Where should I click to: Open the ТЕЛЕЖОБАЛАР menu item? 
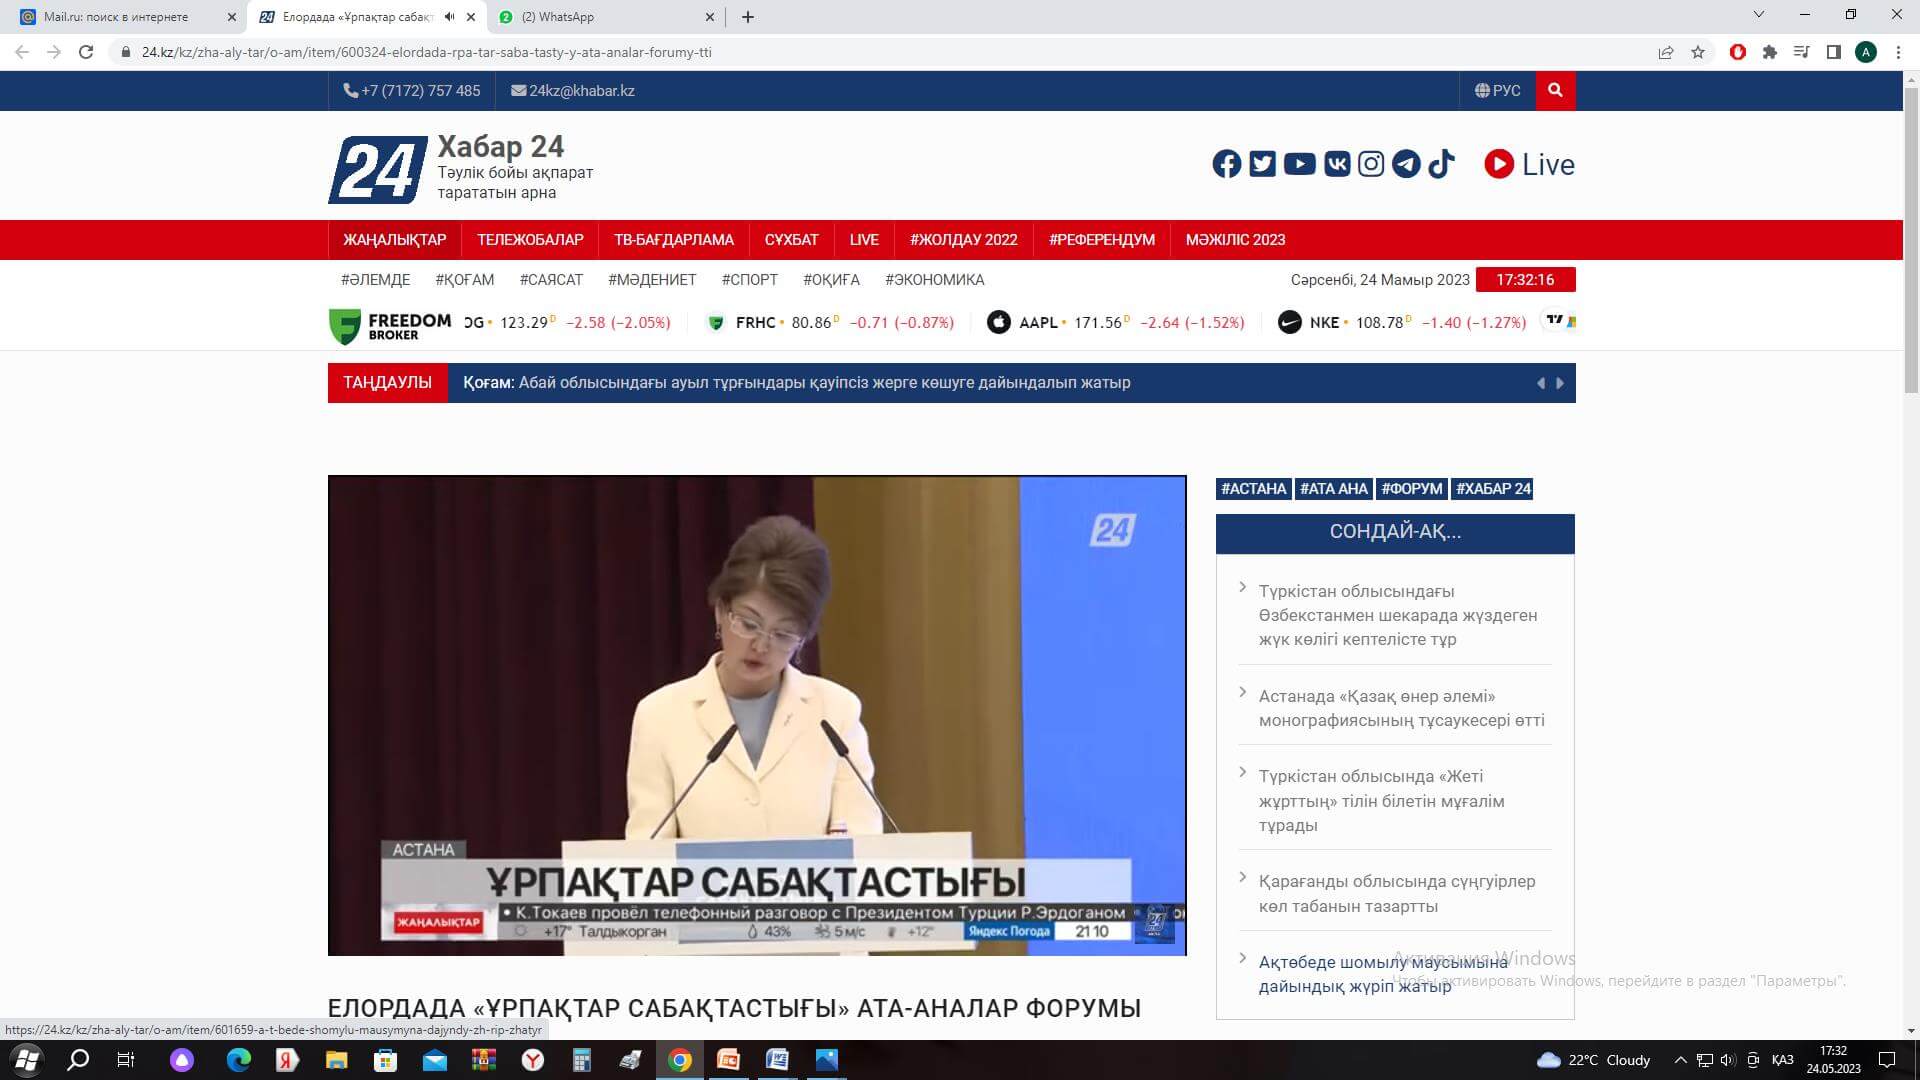pos(530,240)
